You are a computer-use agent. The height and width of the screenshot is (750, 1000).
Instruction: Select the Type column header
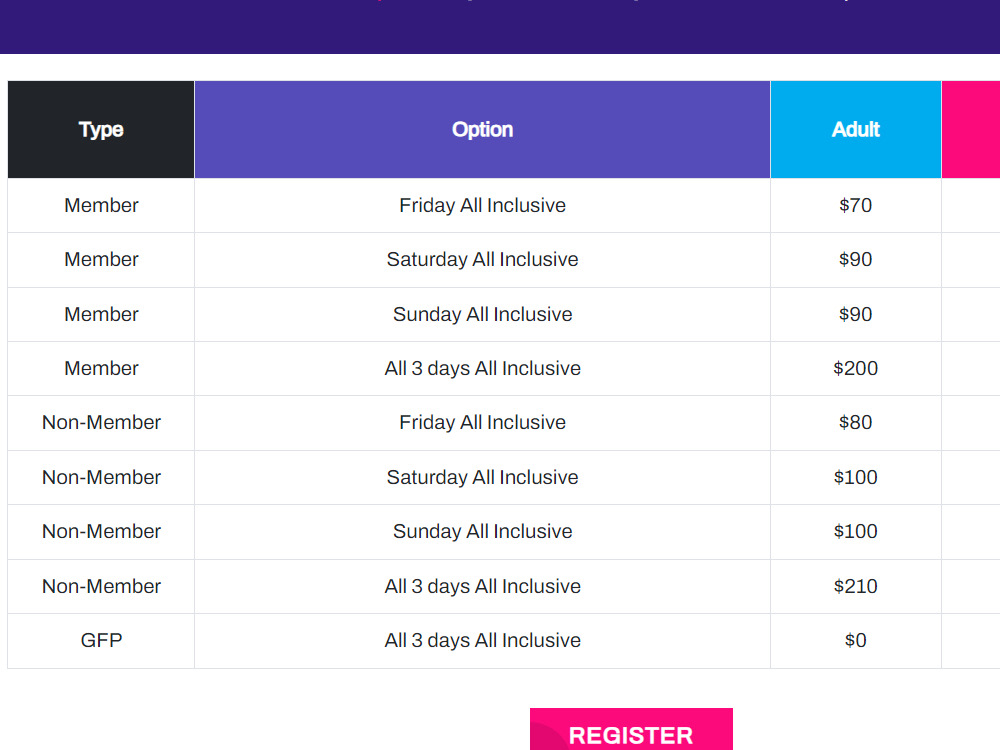point(101,129)
